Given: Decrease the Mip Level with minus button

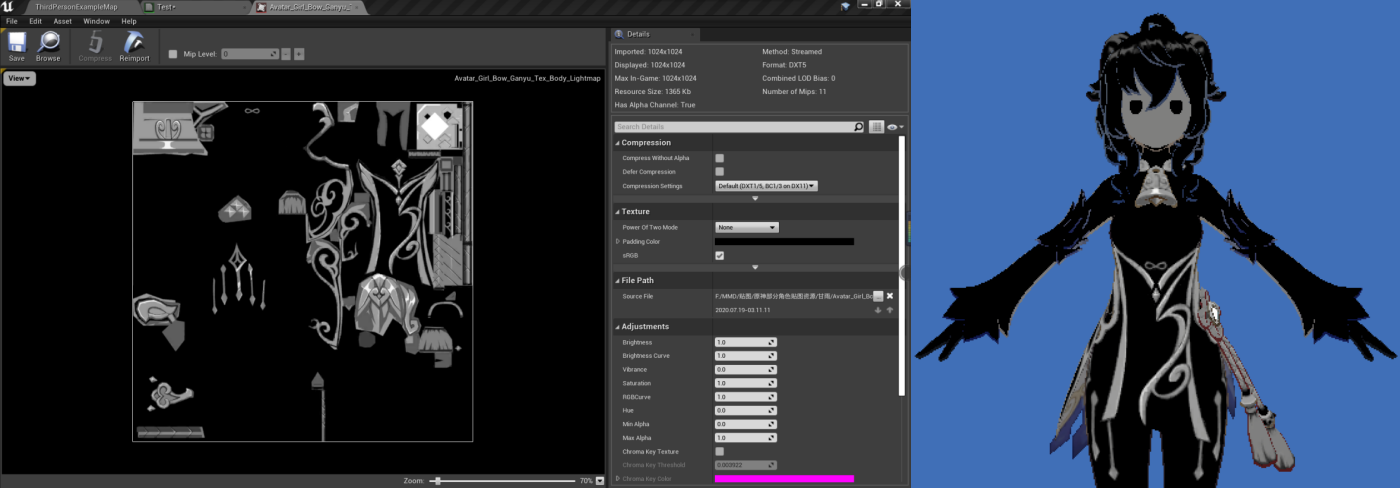Looking at the screenshot, I should [286, 54].
